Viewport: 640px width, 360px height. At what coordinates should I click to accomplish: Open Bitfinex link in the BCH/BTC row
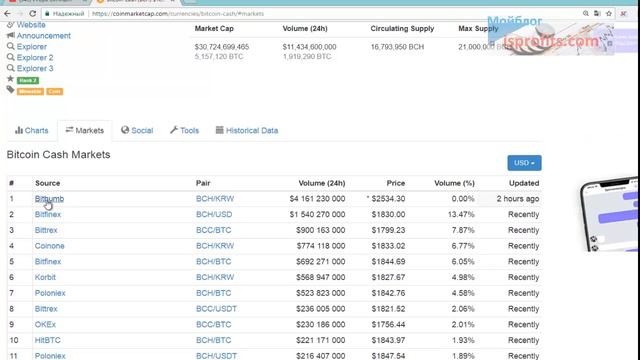(48, 262)
